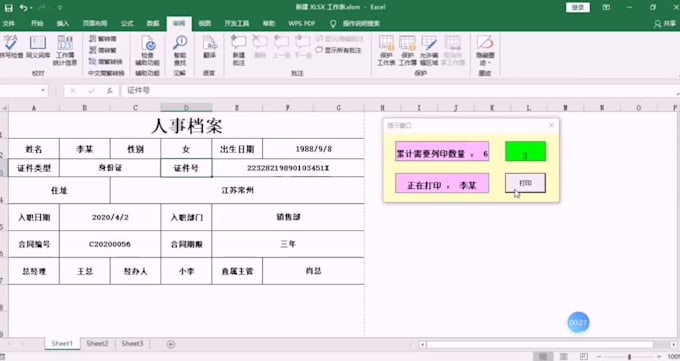Click the 上一条 previous comment icon
The height and width of the screenshot is (361, 680).
point(281,47)
